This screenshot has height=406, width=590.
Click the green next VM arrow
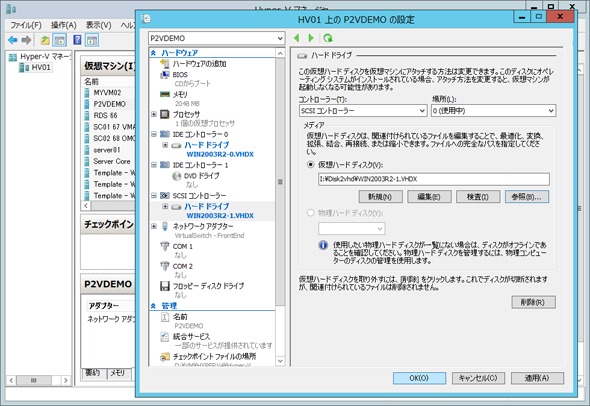click(311, 38)
